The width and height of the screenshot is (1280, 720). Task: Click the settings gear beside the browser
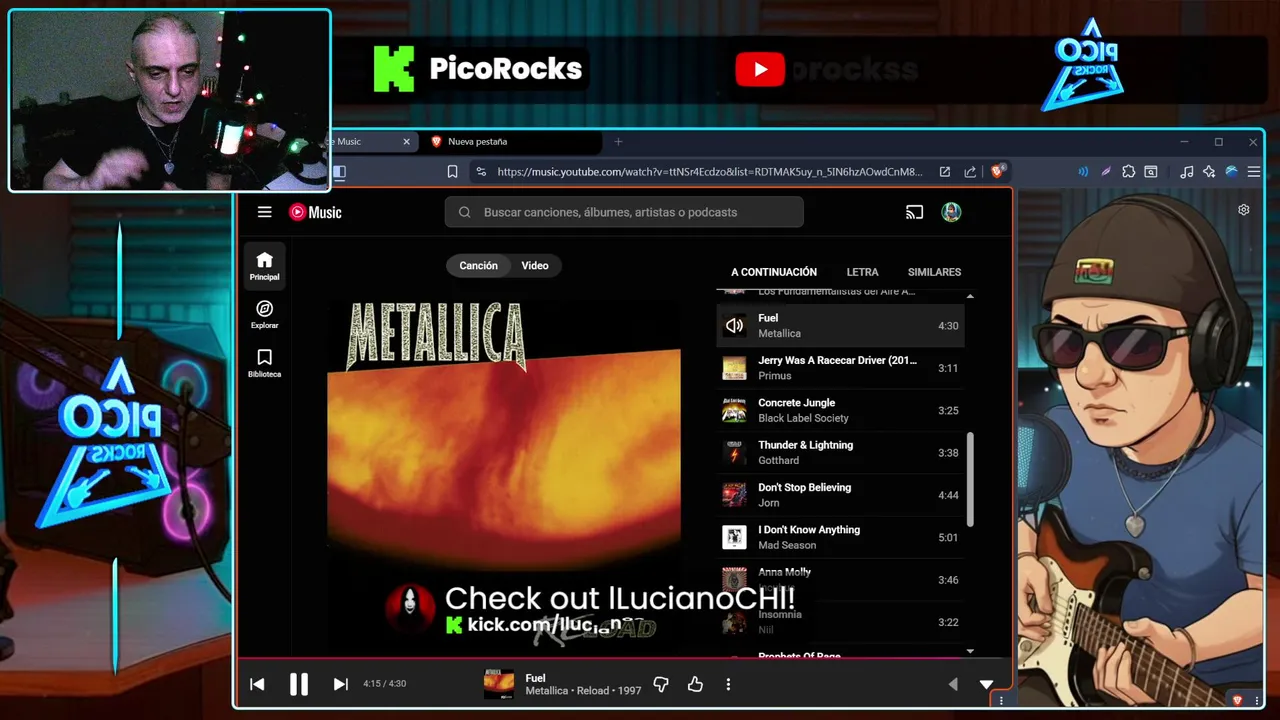(1244, 210)
